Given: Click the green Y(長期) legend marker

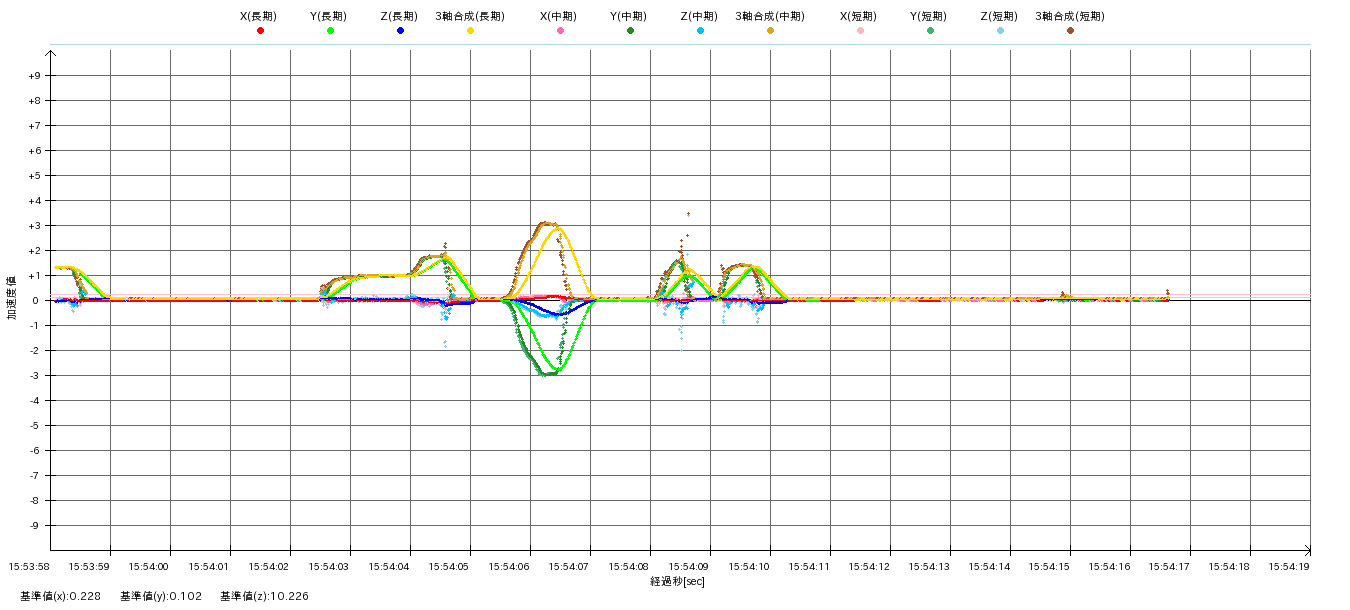Looking at the screenshot, I should pos(330,31).
